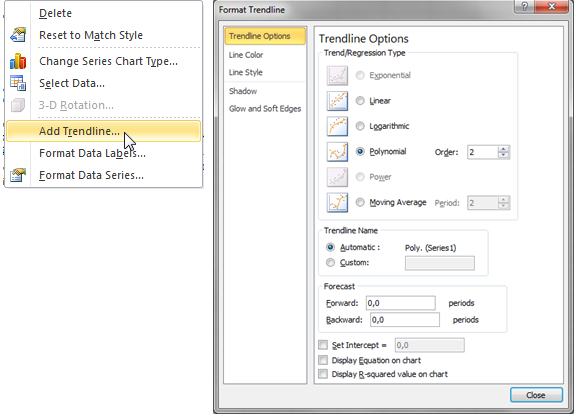Click the Change Series Chart Type bar-chart icon
This screenshot has height=417, width=574.
click(x=18, y=61)
